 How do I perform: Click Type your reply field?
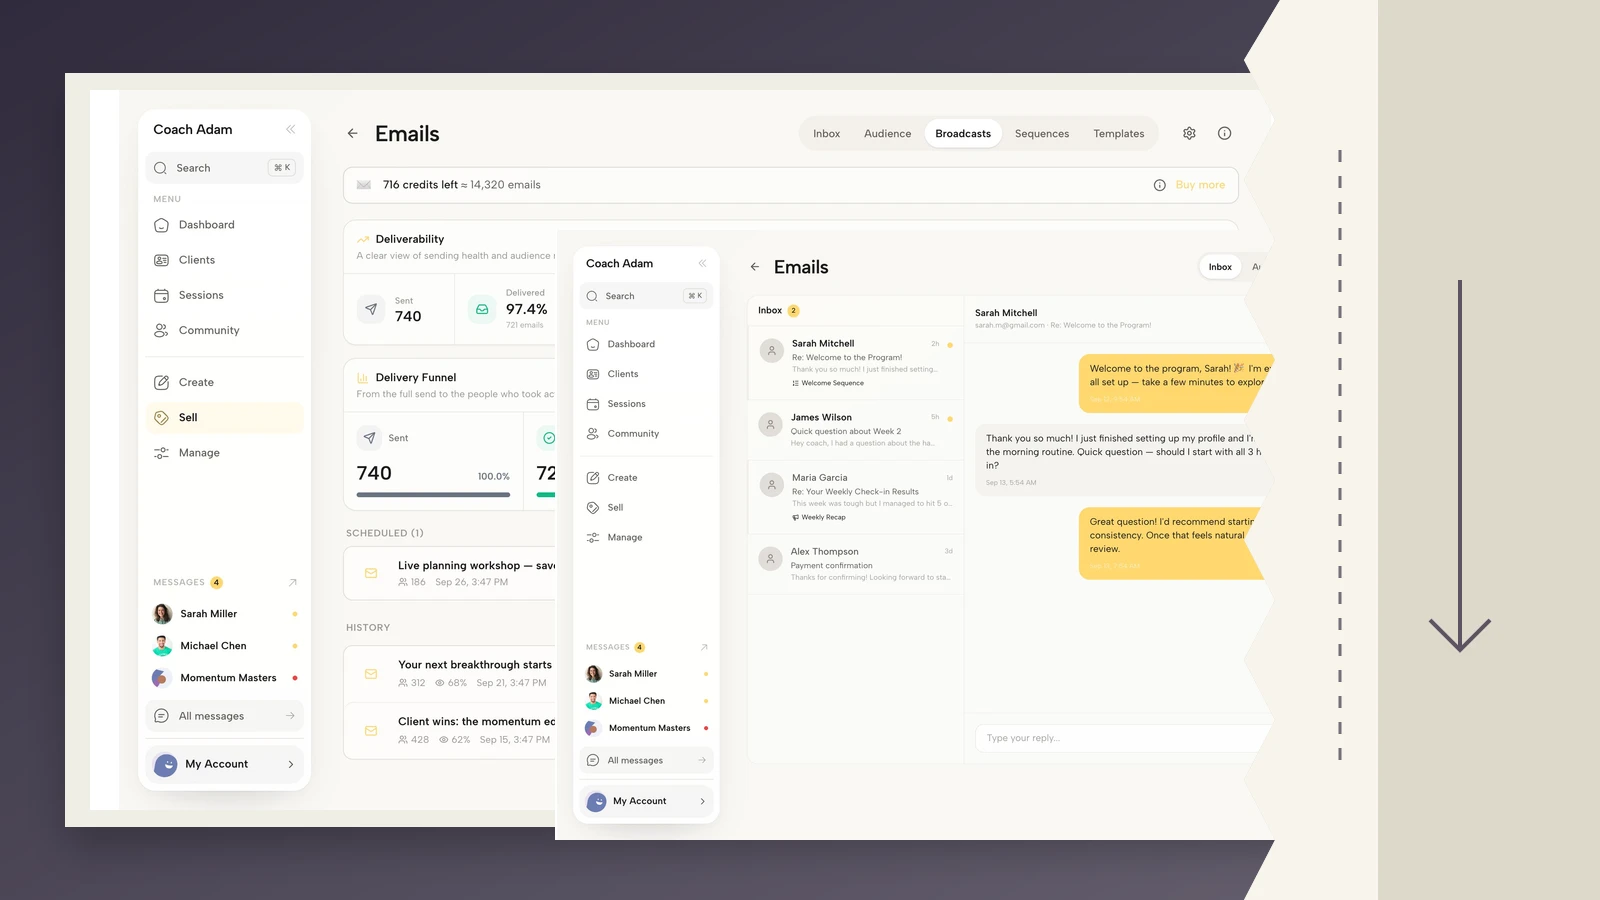coord(1120,738)
